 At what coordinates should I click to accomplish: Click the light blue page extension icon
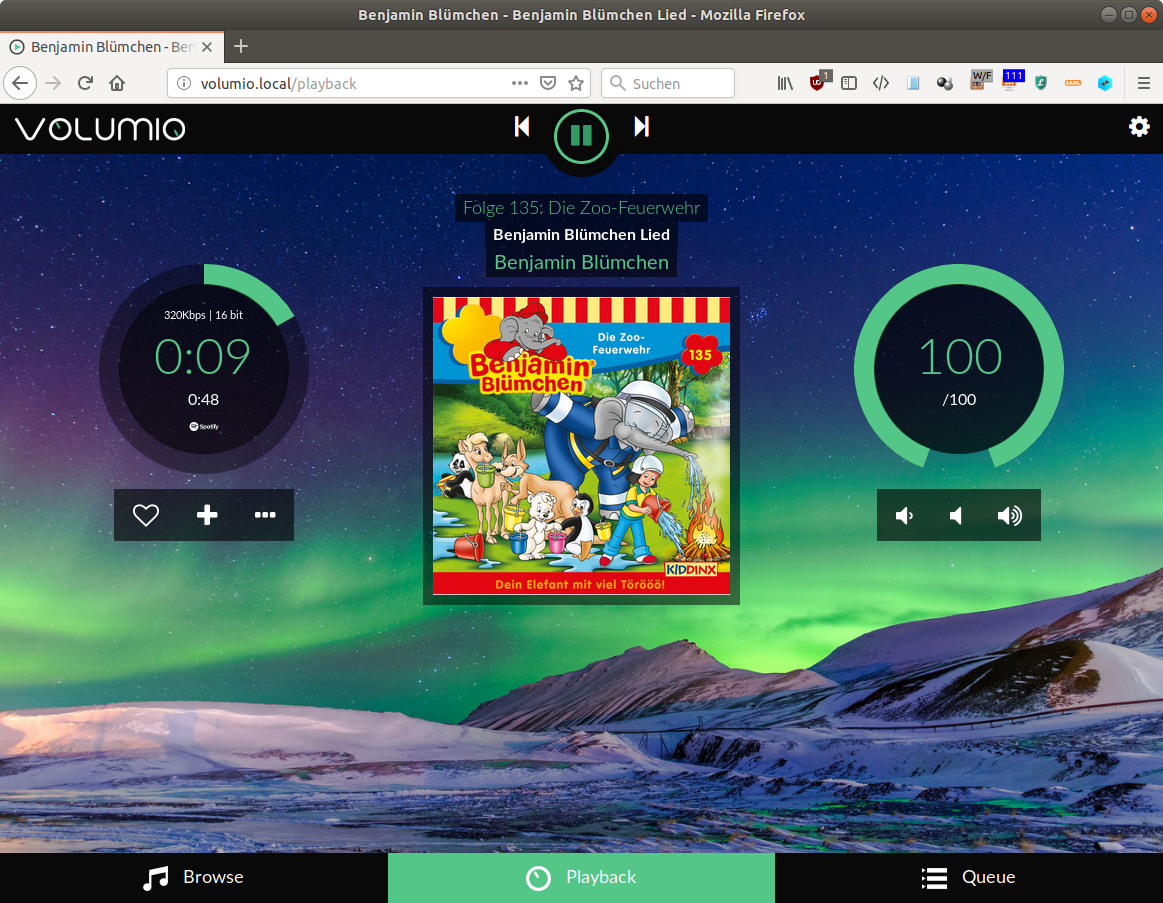913,83
